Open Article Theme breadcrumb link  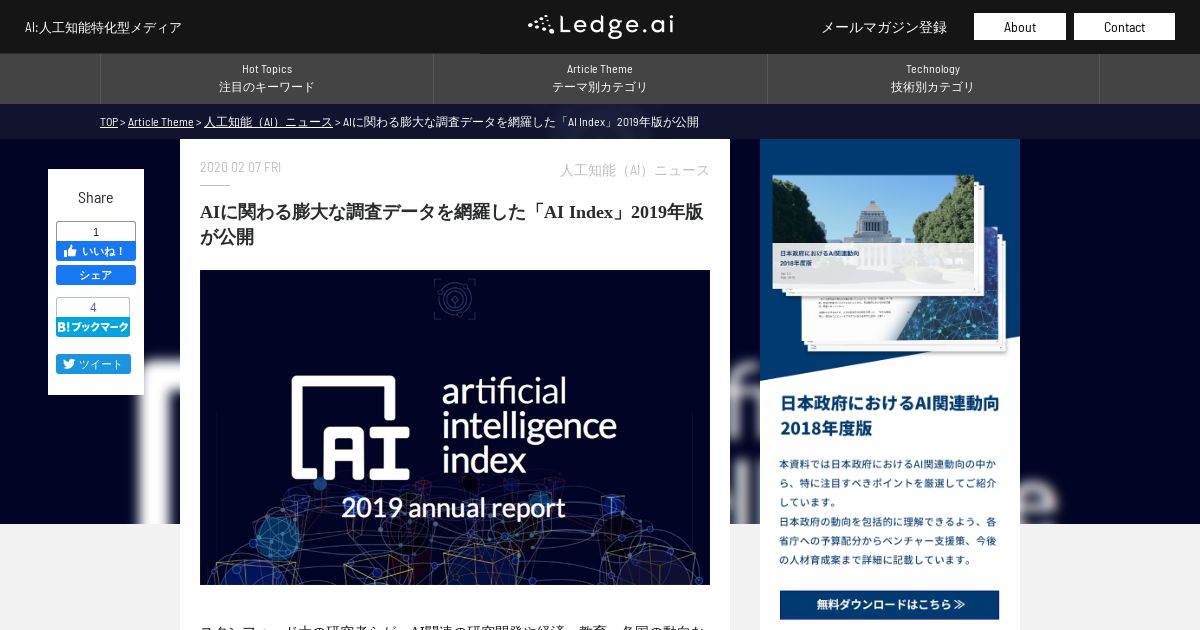161,122
